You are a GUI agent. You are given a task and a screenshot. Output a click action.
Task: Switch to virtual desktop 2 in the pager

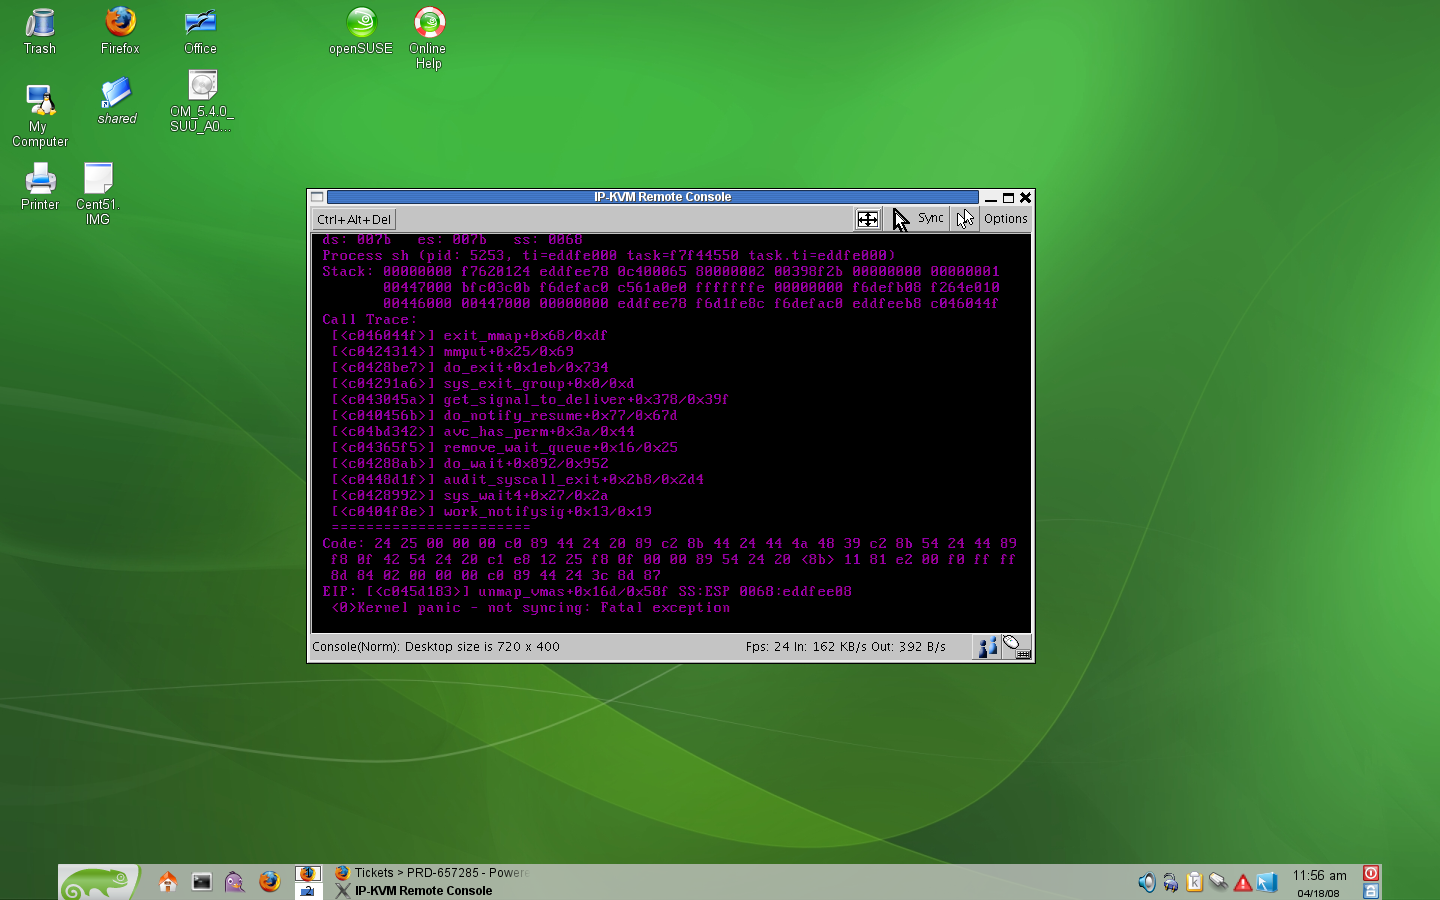308,891
